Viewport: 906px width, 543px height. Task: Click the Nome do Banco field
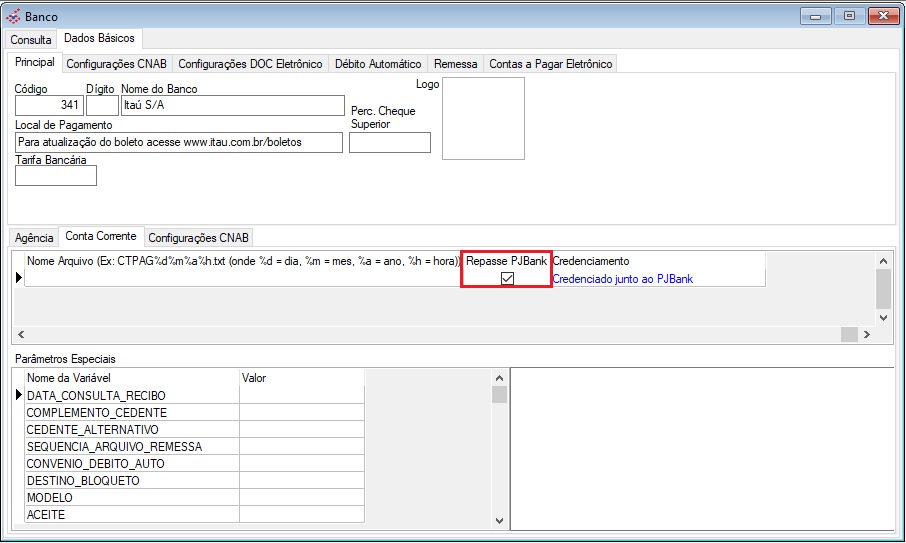coord(232,105)
